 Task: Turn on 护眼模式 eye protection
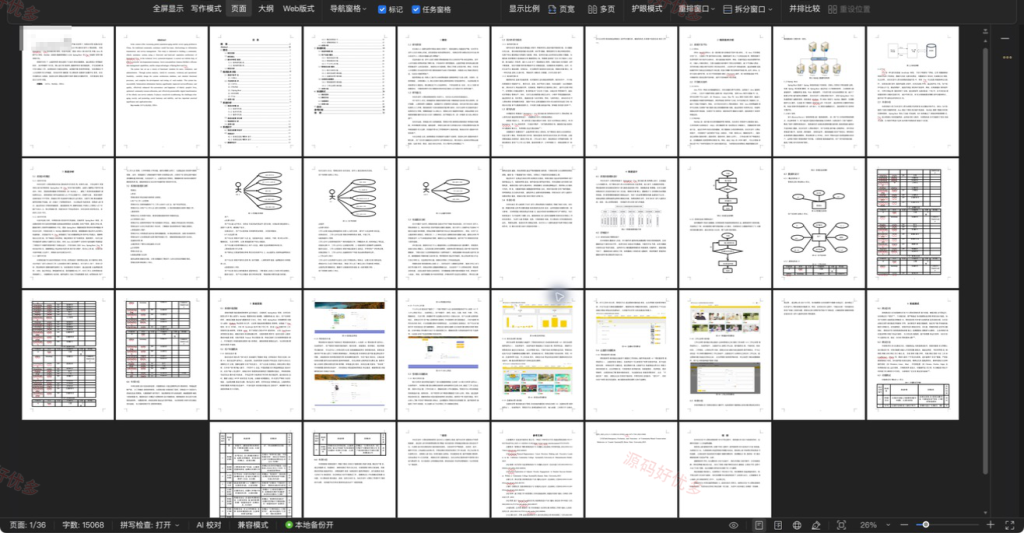(647, 8)
